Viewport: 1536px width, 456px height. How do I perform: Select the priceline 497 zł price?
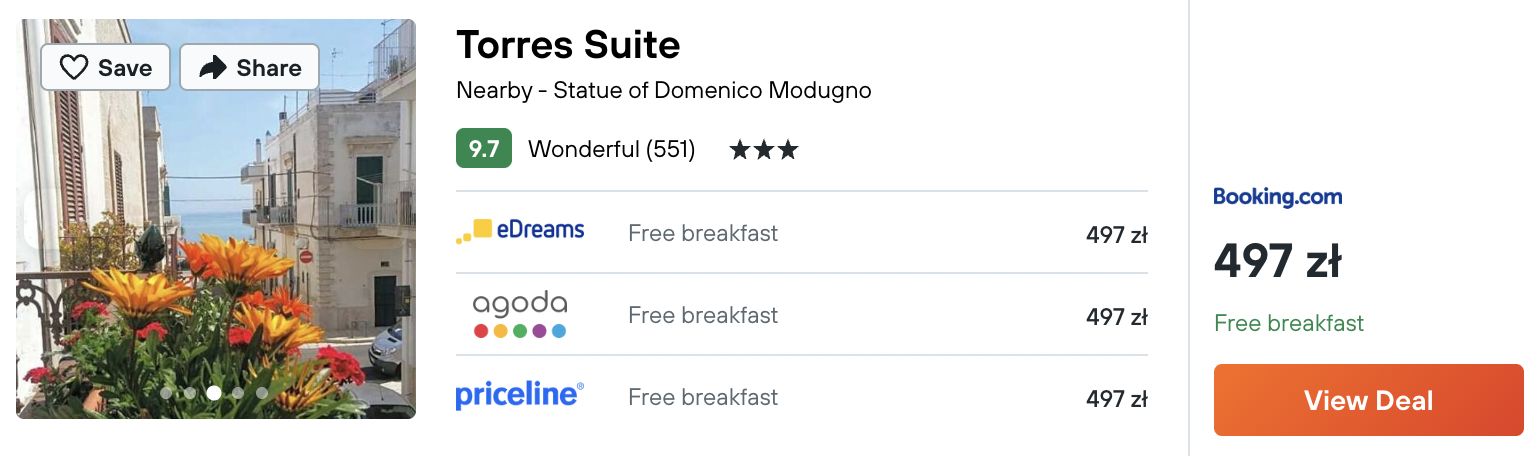click(1117, 399)
